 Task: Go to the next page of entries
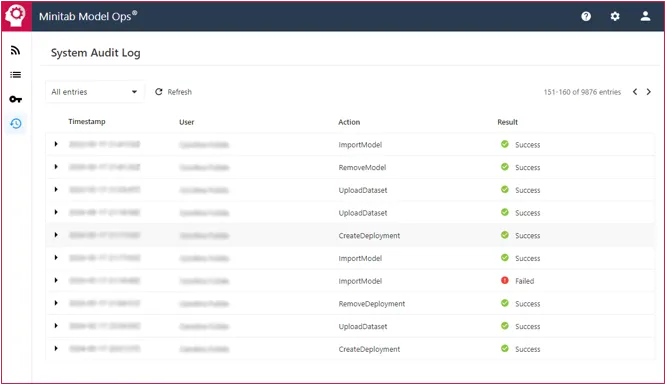click(x=649, y=92)
